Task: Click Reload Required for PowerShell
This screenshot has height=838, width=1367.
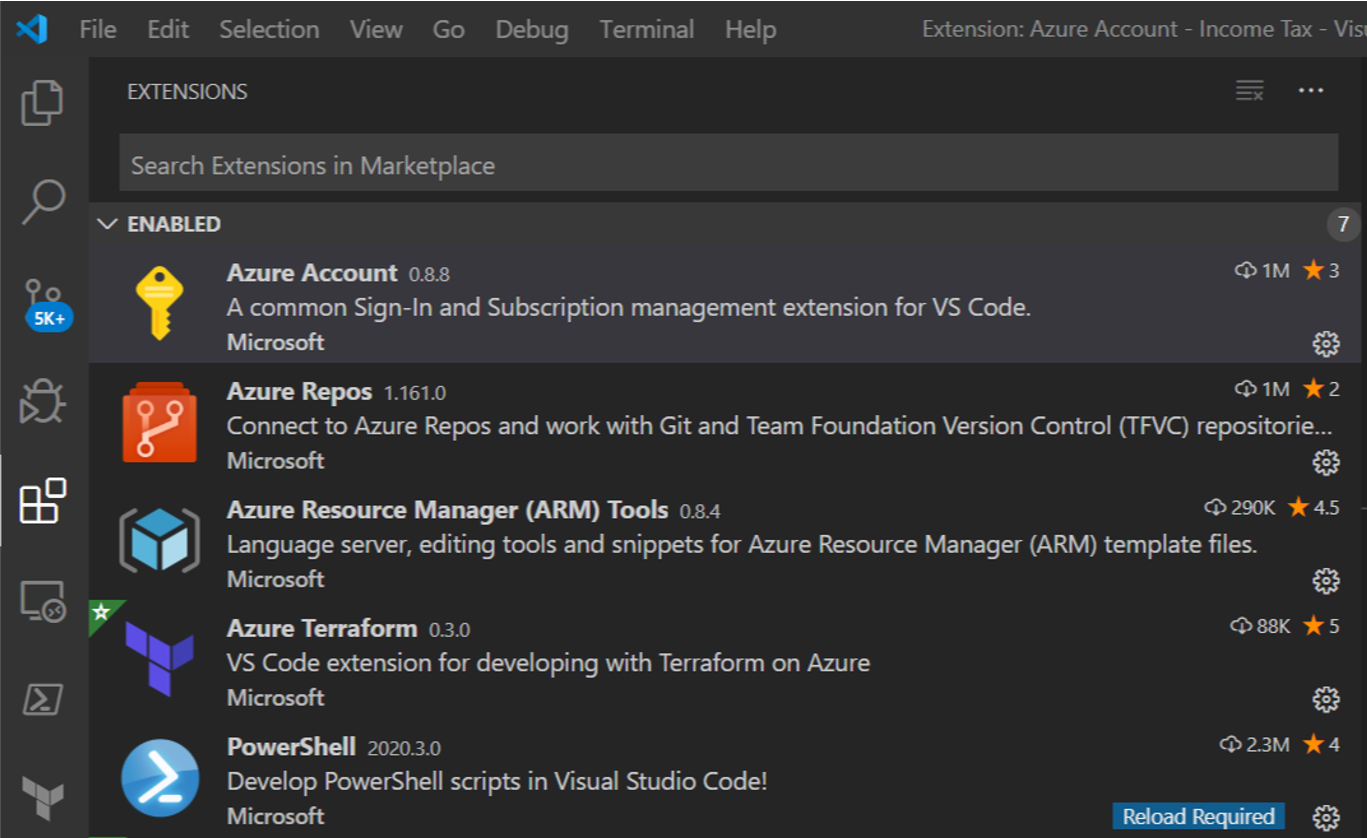Action: click(1197, 816)
